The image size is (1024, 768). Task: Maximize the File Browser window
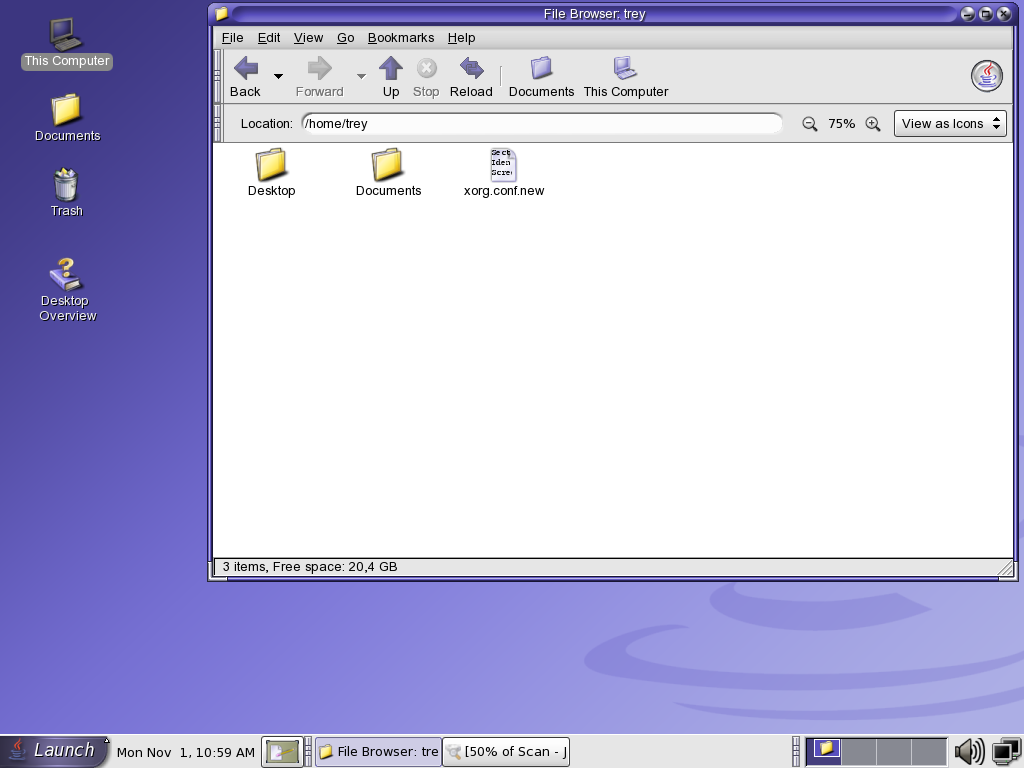click(x=986, y=14)
